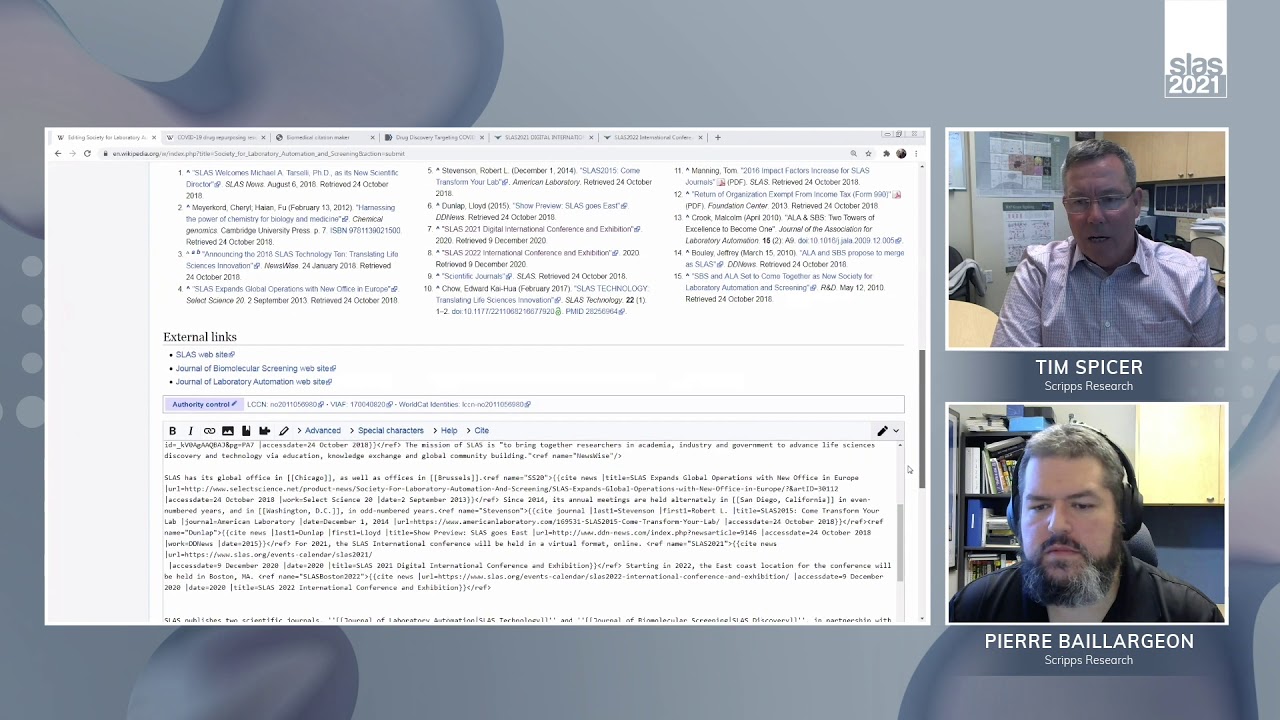Click the Authority control link
Screen dimensions: 1280x720
click(x=201, y=404)
